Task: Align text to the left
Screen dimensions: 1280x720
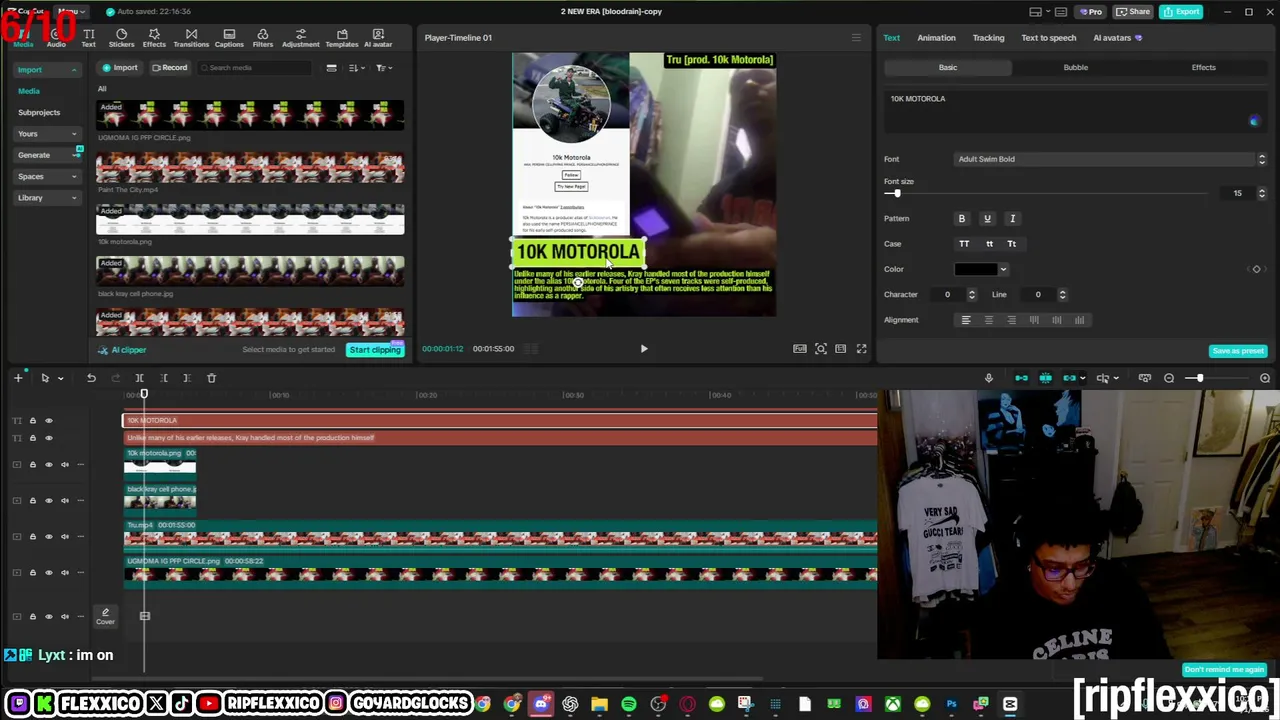Action: [966, 320]
